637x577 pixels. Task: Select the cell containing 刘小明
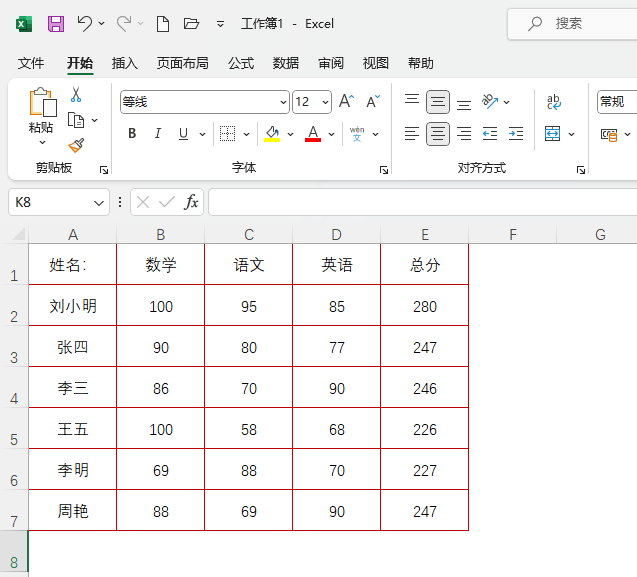[x=73, y=306]
